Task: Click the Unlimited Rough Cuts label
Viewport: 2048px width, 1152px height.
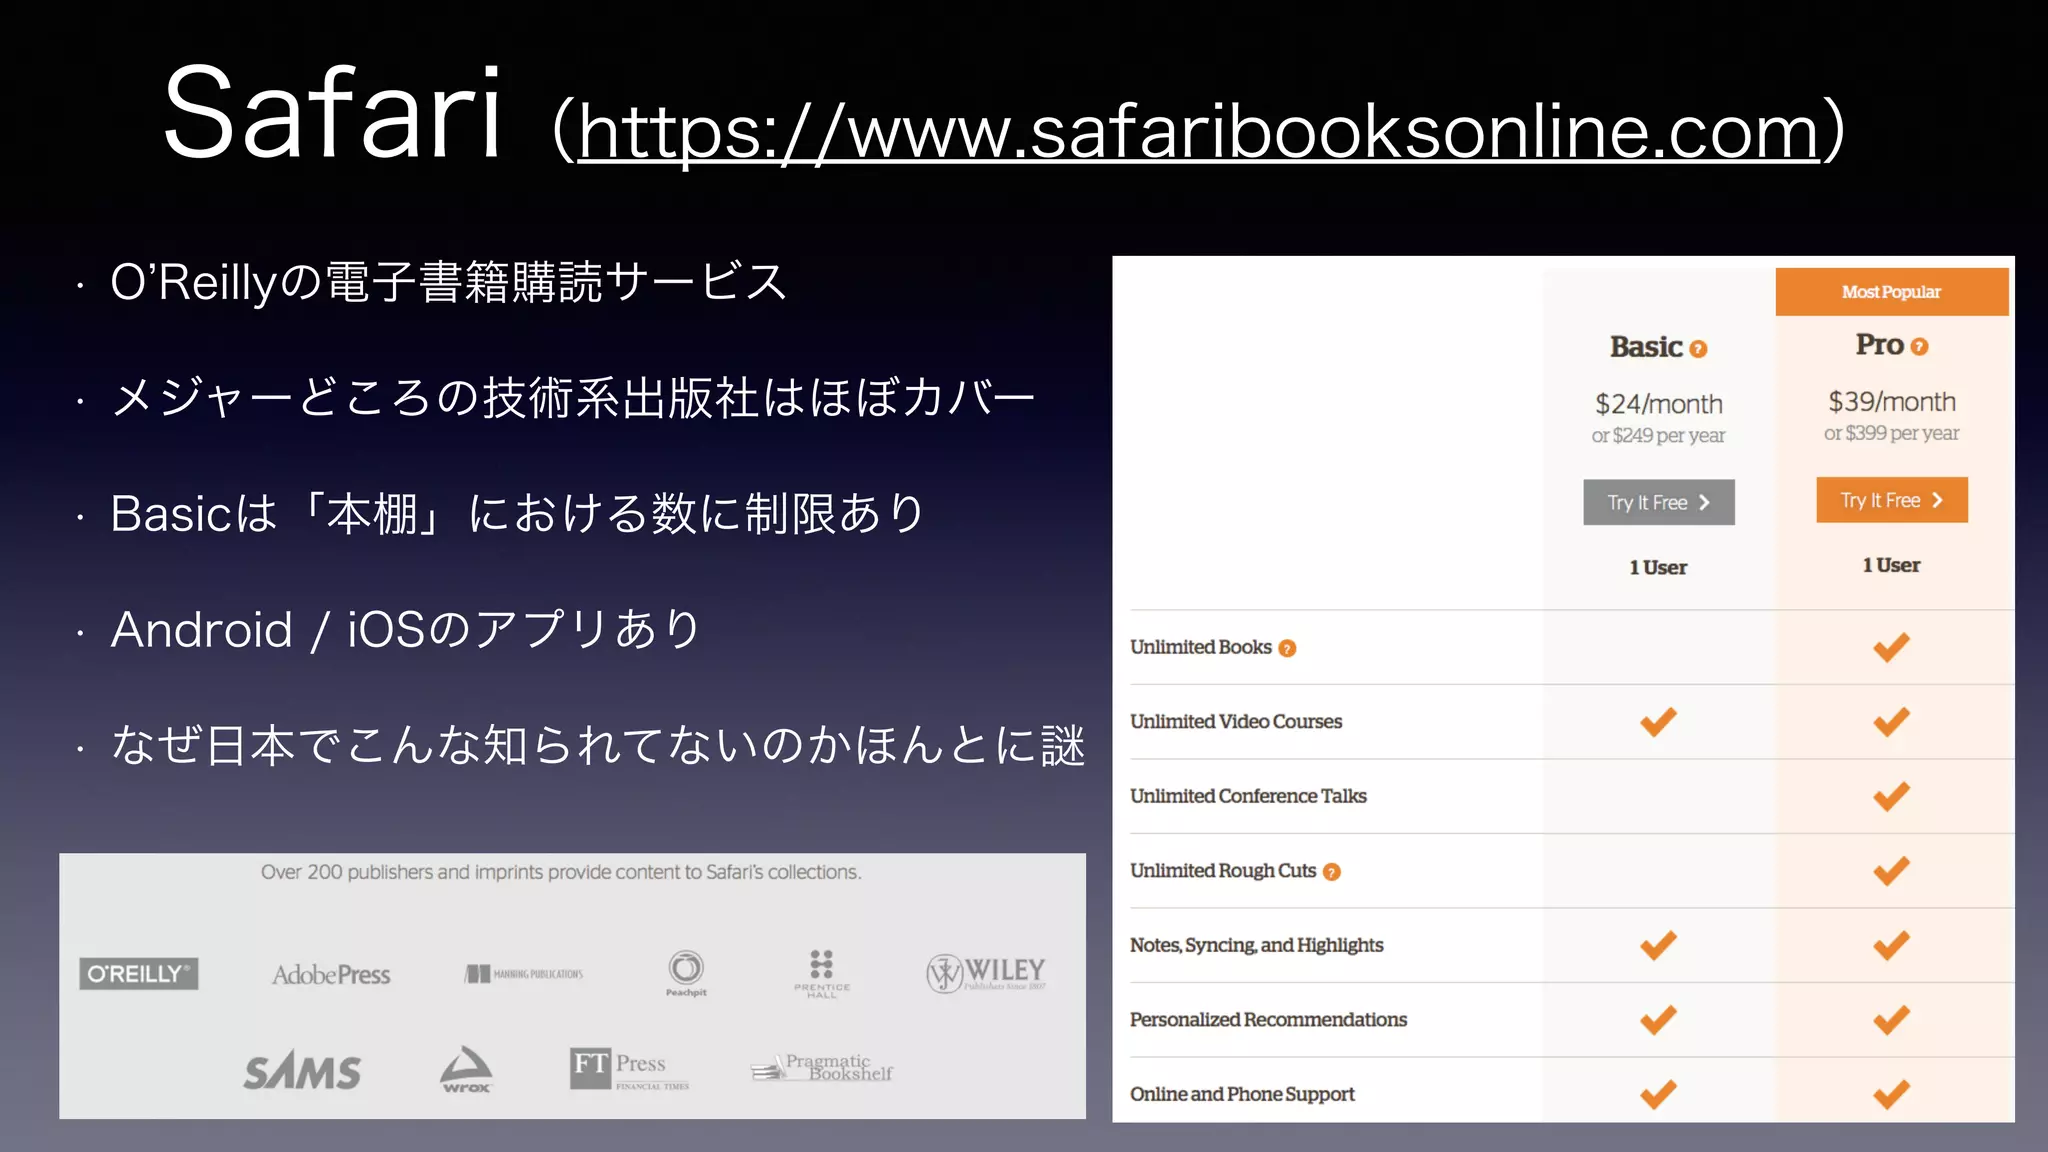Action: [x=1223, y=871]
